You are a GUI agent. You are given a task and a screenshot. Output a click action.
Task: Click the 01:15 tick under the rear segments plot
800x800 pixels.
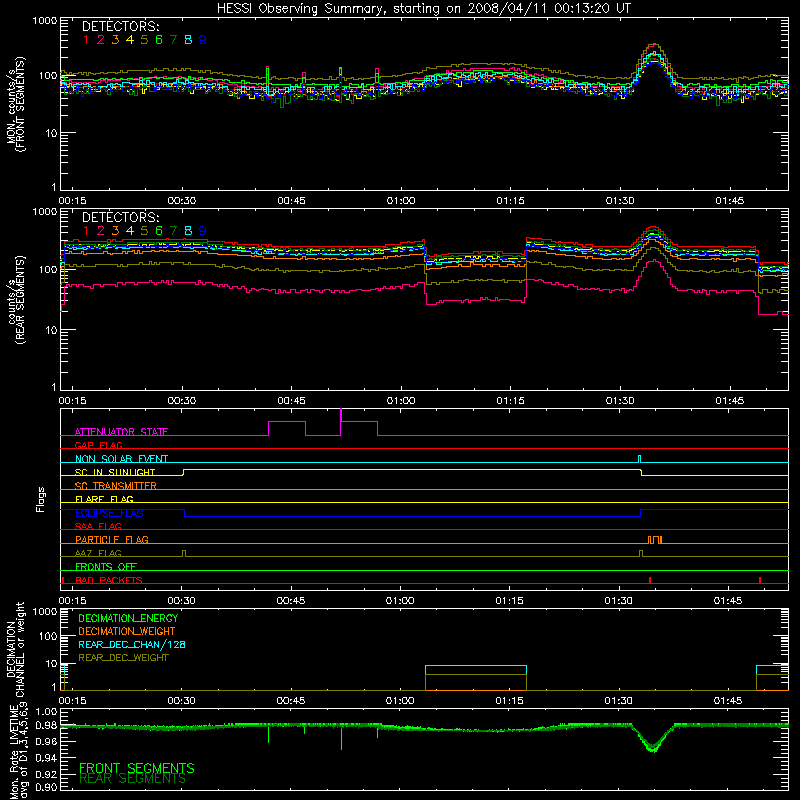tap(510, 401)
